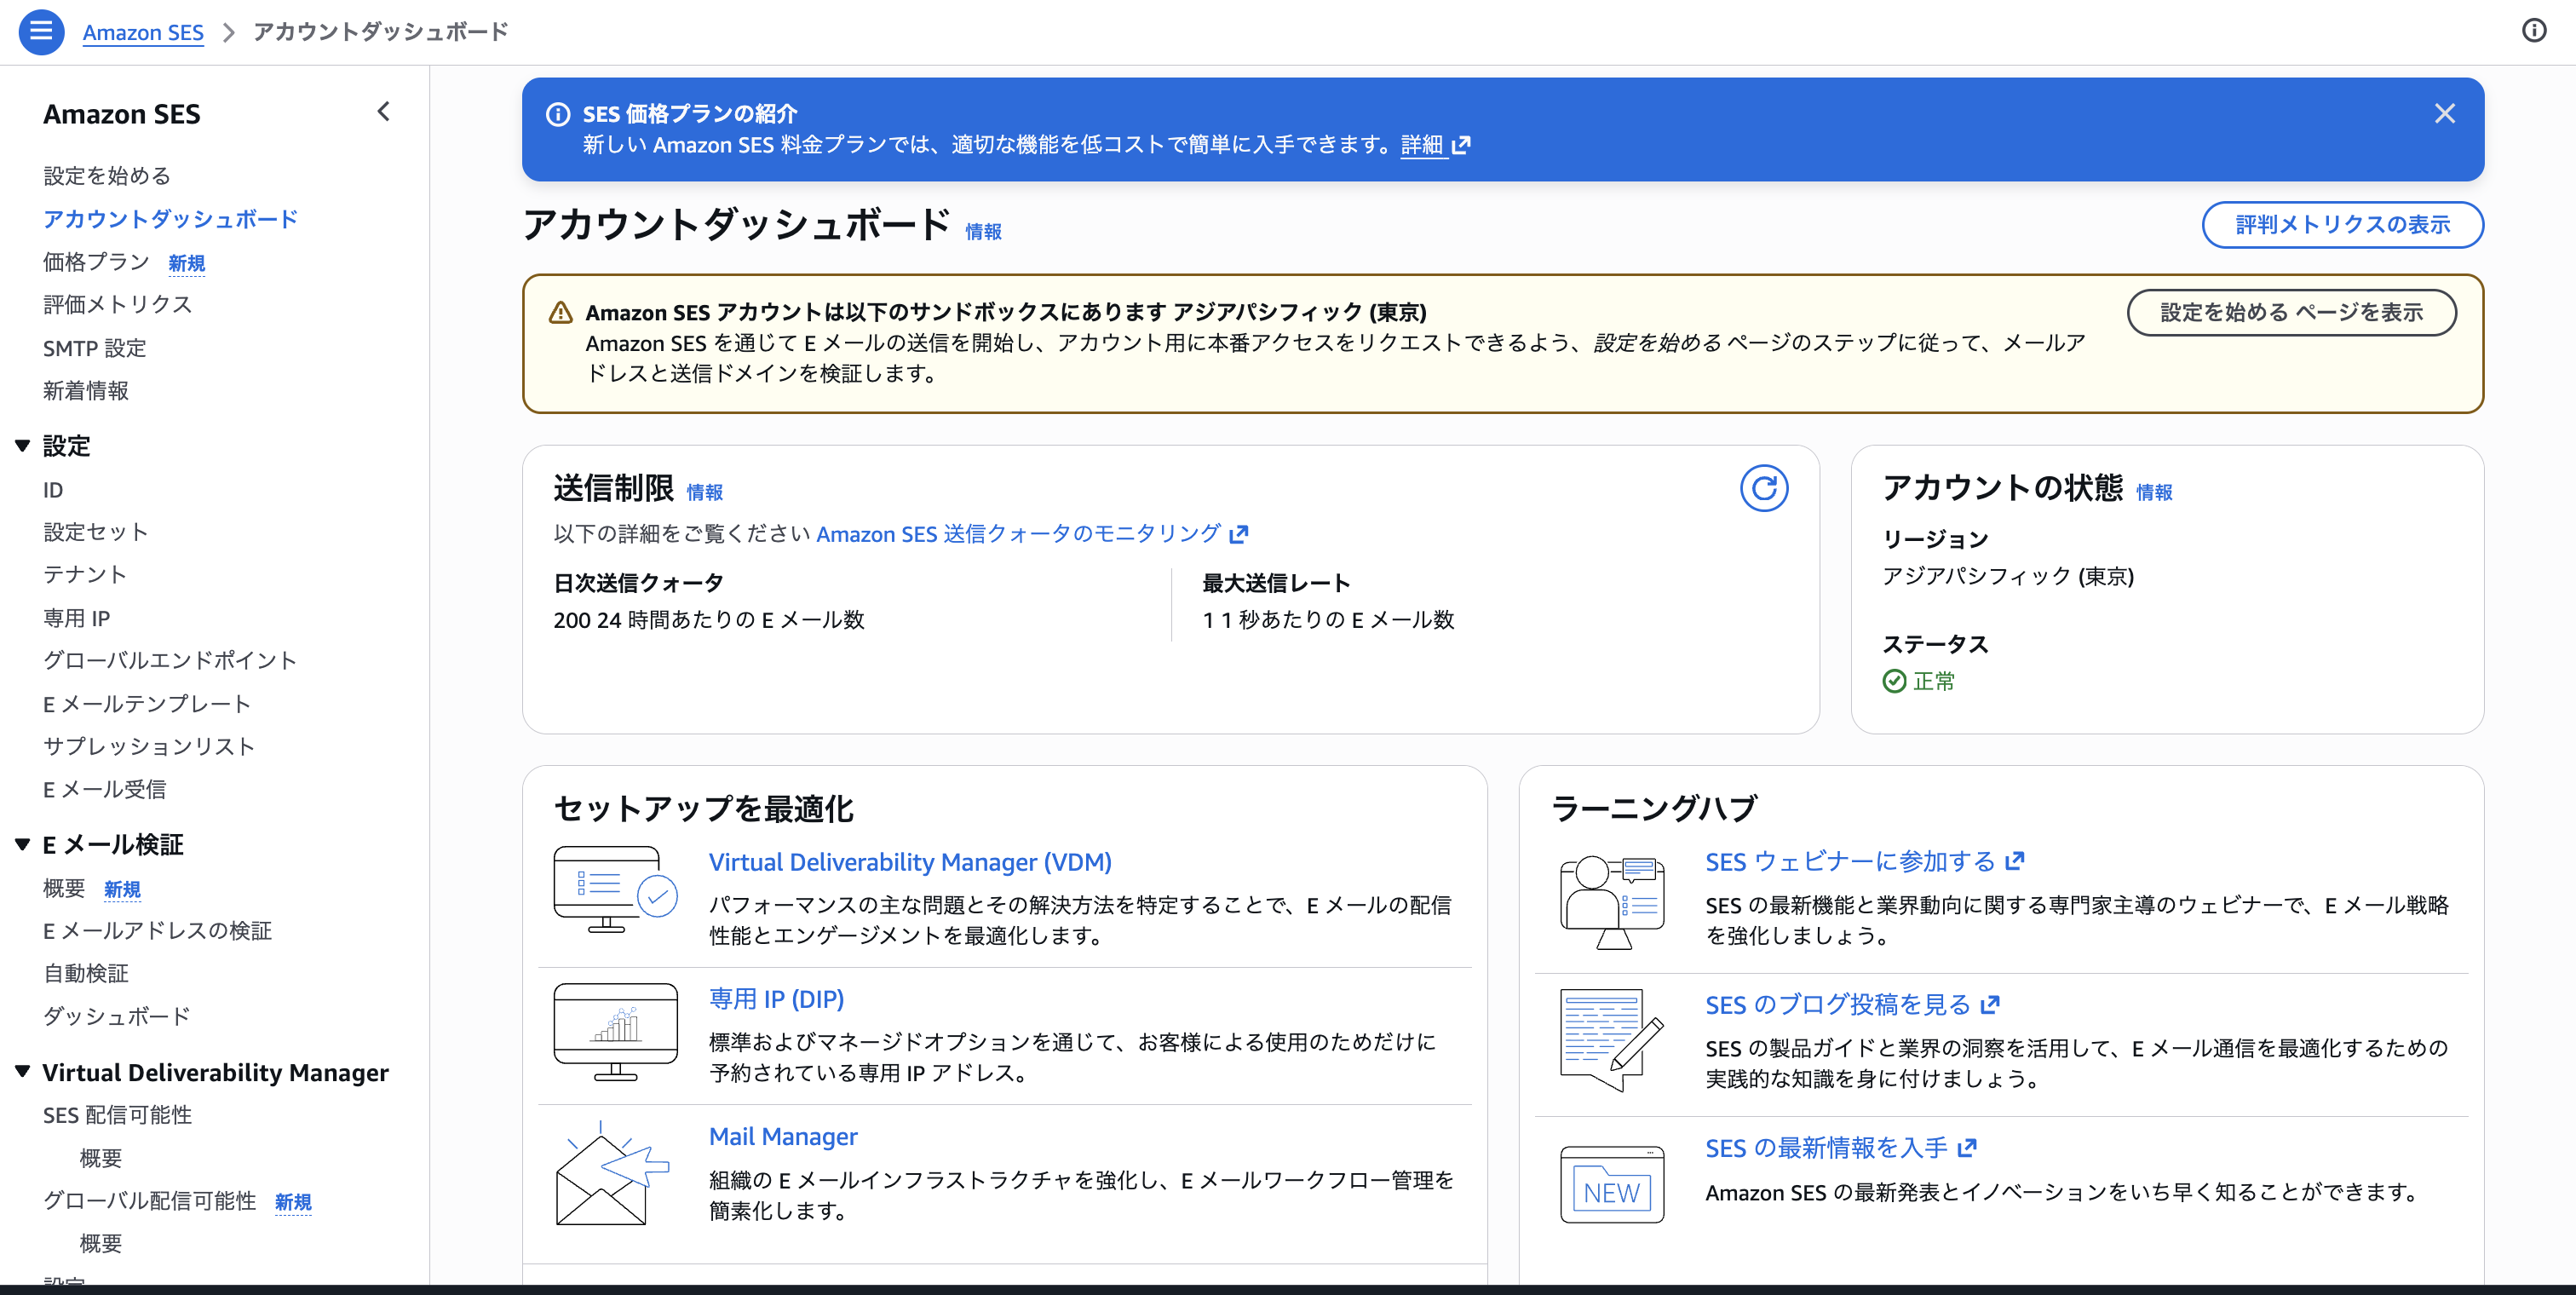Open the 専用 IP (DIP) link
This screenshot has height=1295, width=2576.
coord(776,999)
